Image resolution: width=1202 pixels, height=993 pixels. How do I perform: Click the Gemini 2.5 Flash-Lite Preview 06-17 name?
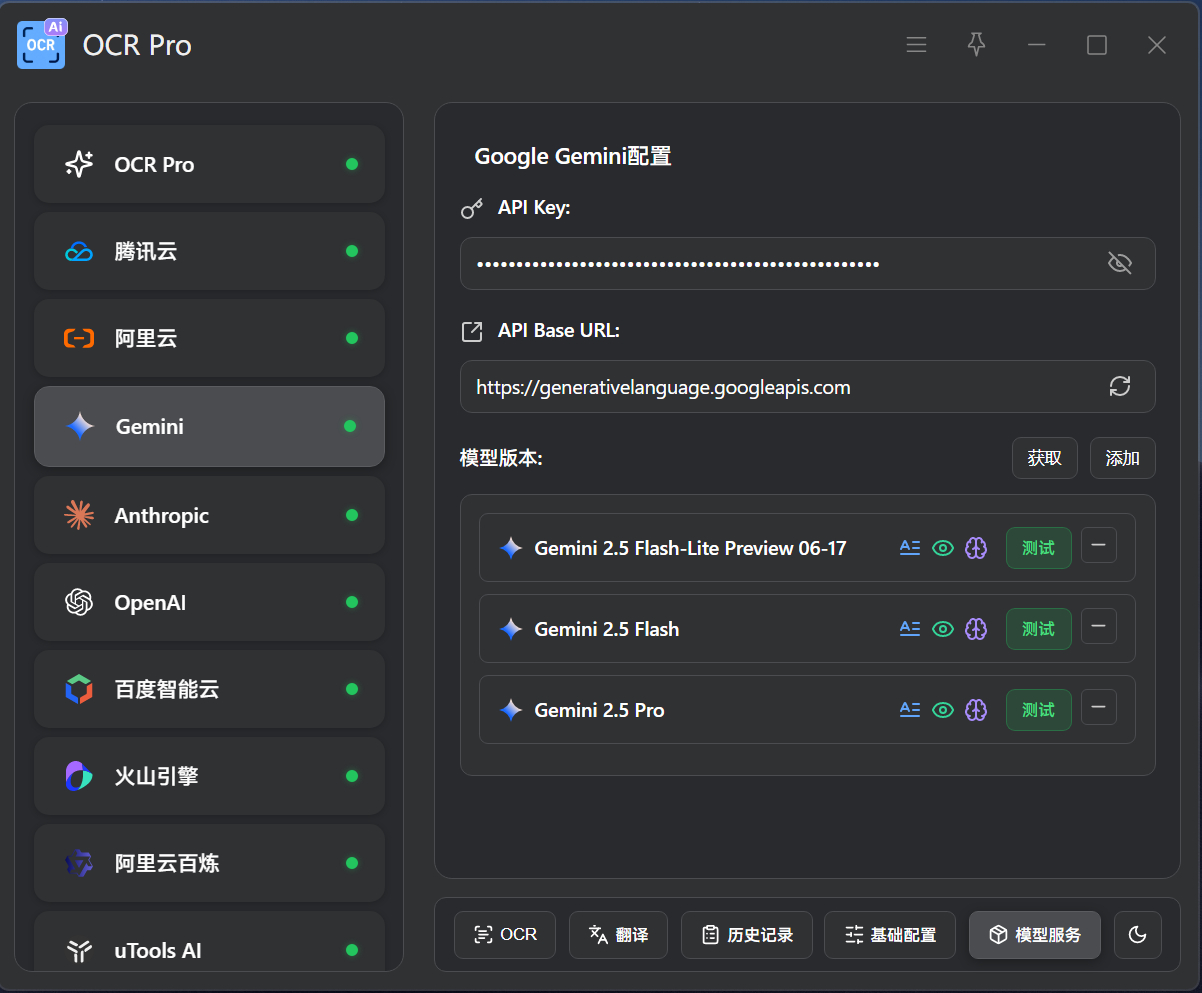[690, 548]
